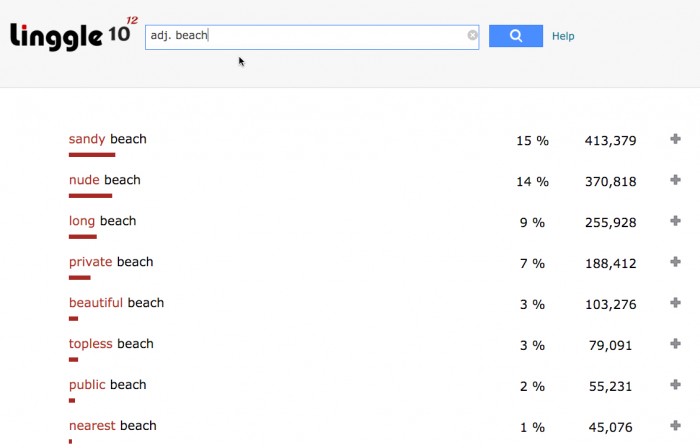700x448 pixels.
Task: Expand the "topless beach" entry
Action: click(x=676, y=344)
